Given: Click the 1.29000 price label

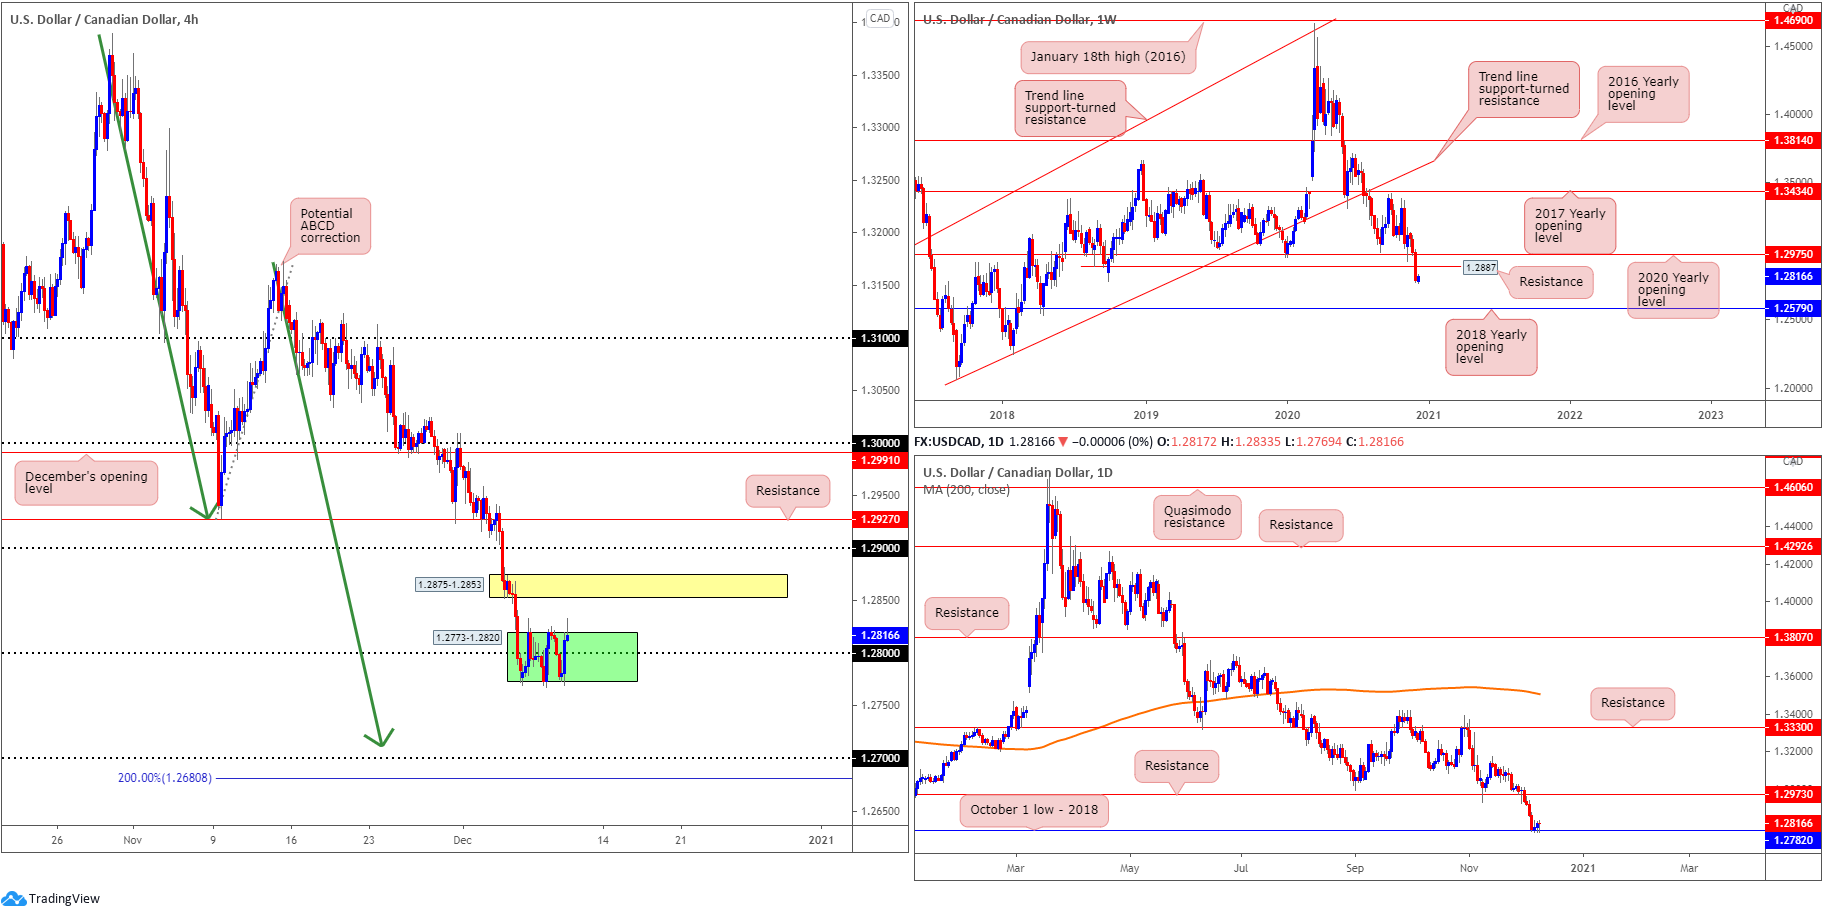Looking at the screenshot, I should click(880, 548).
